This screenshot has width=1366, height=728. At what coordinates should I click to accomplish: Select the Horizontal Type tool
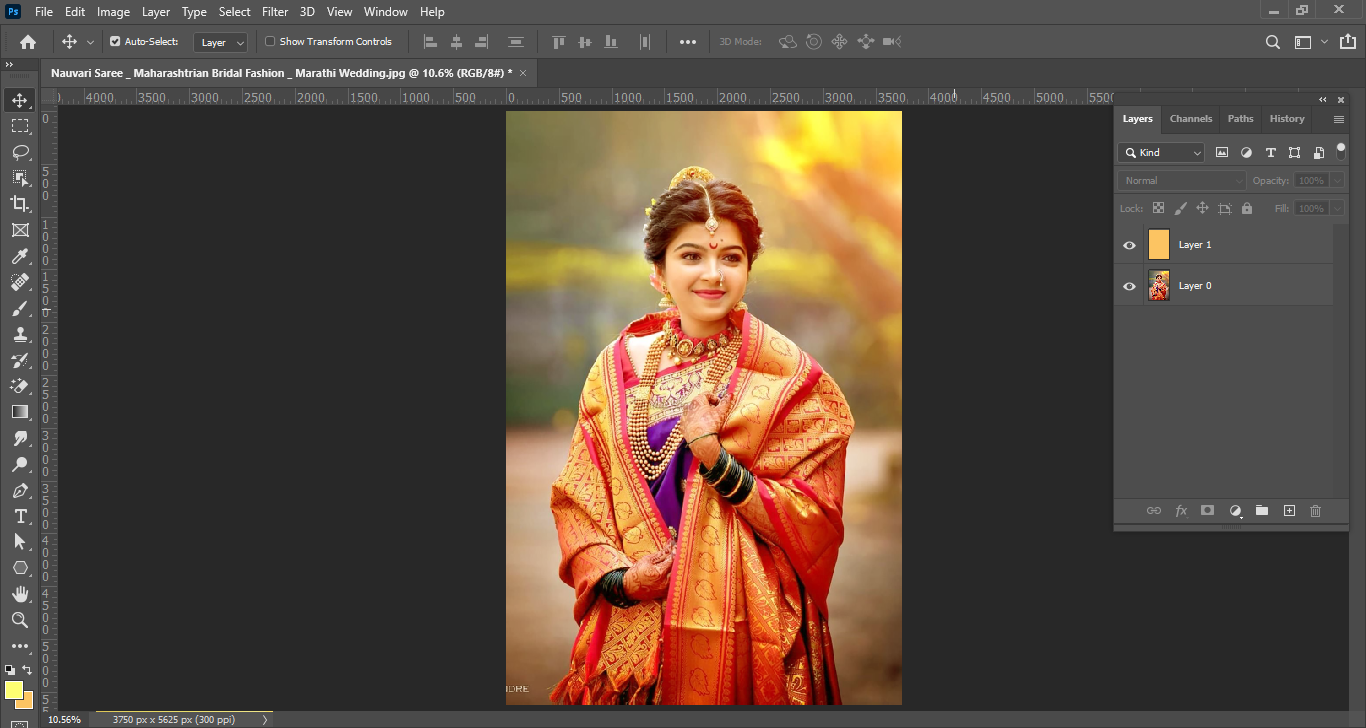point(20,516)
